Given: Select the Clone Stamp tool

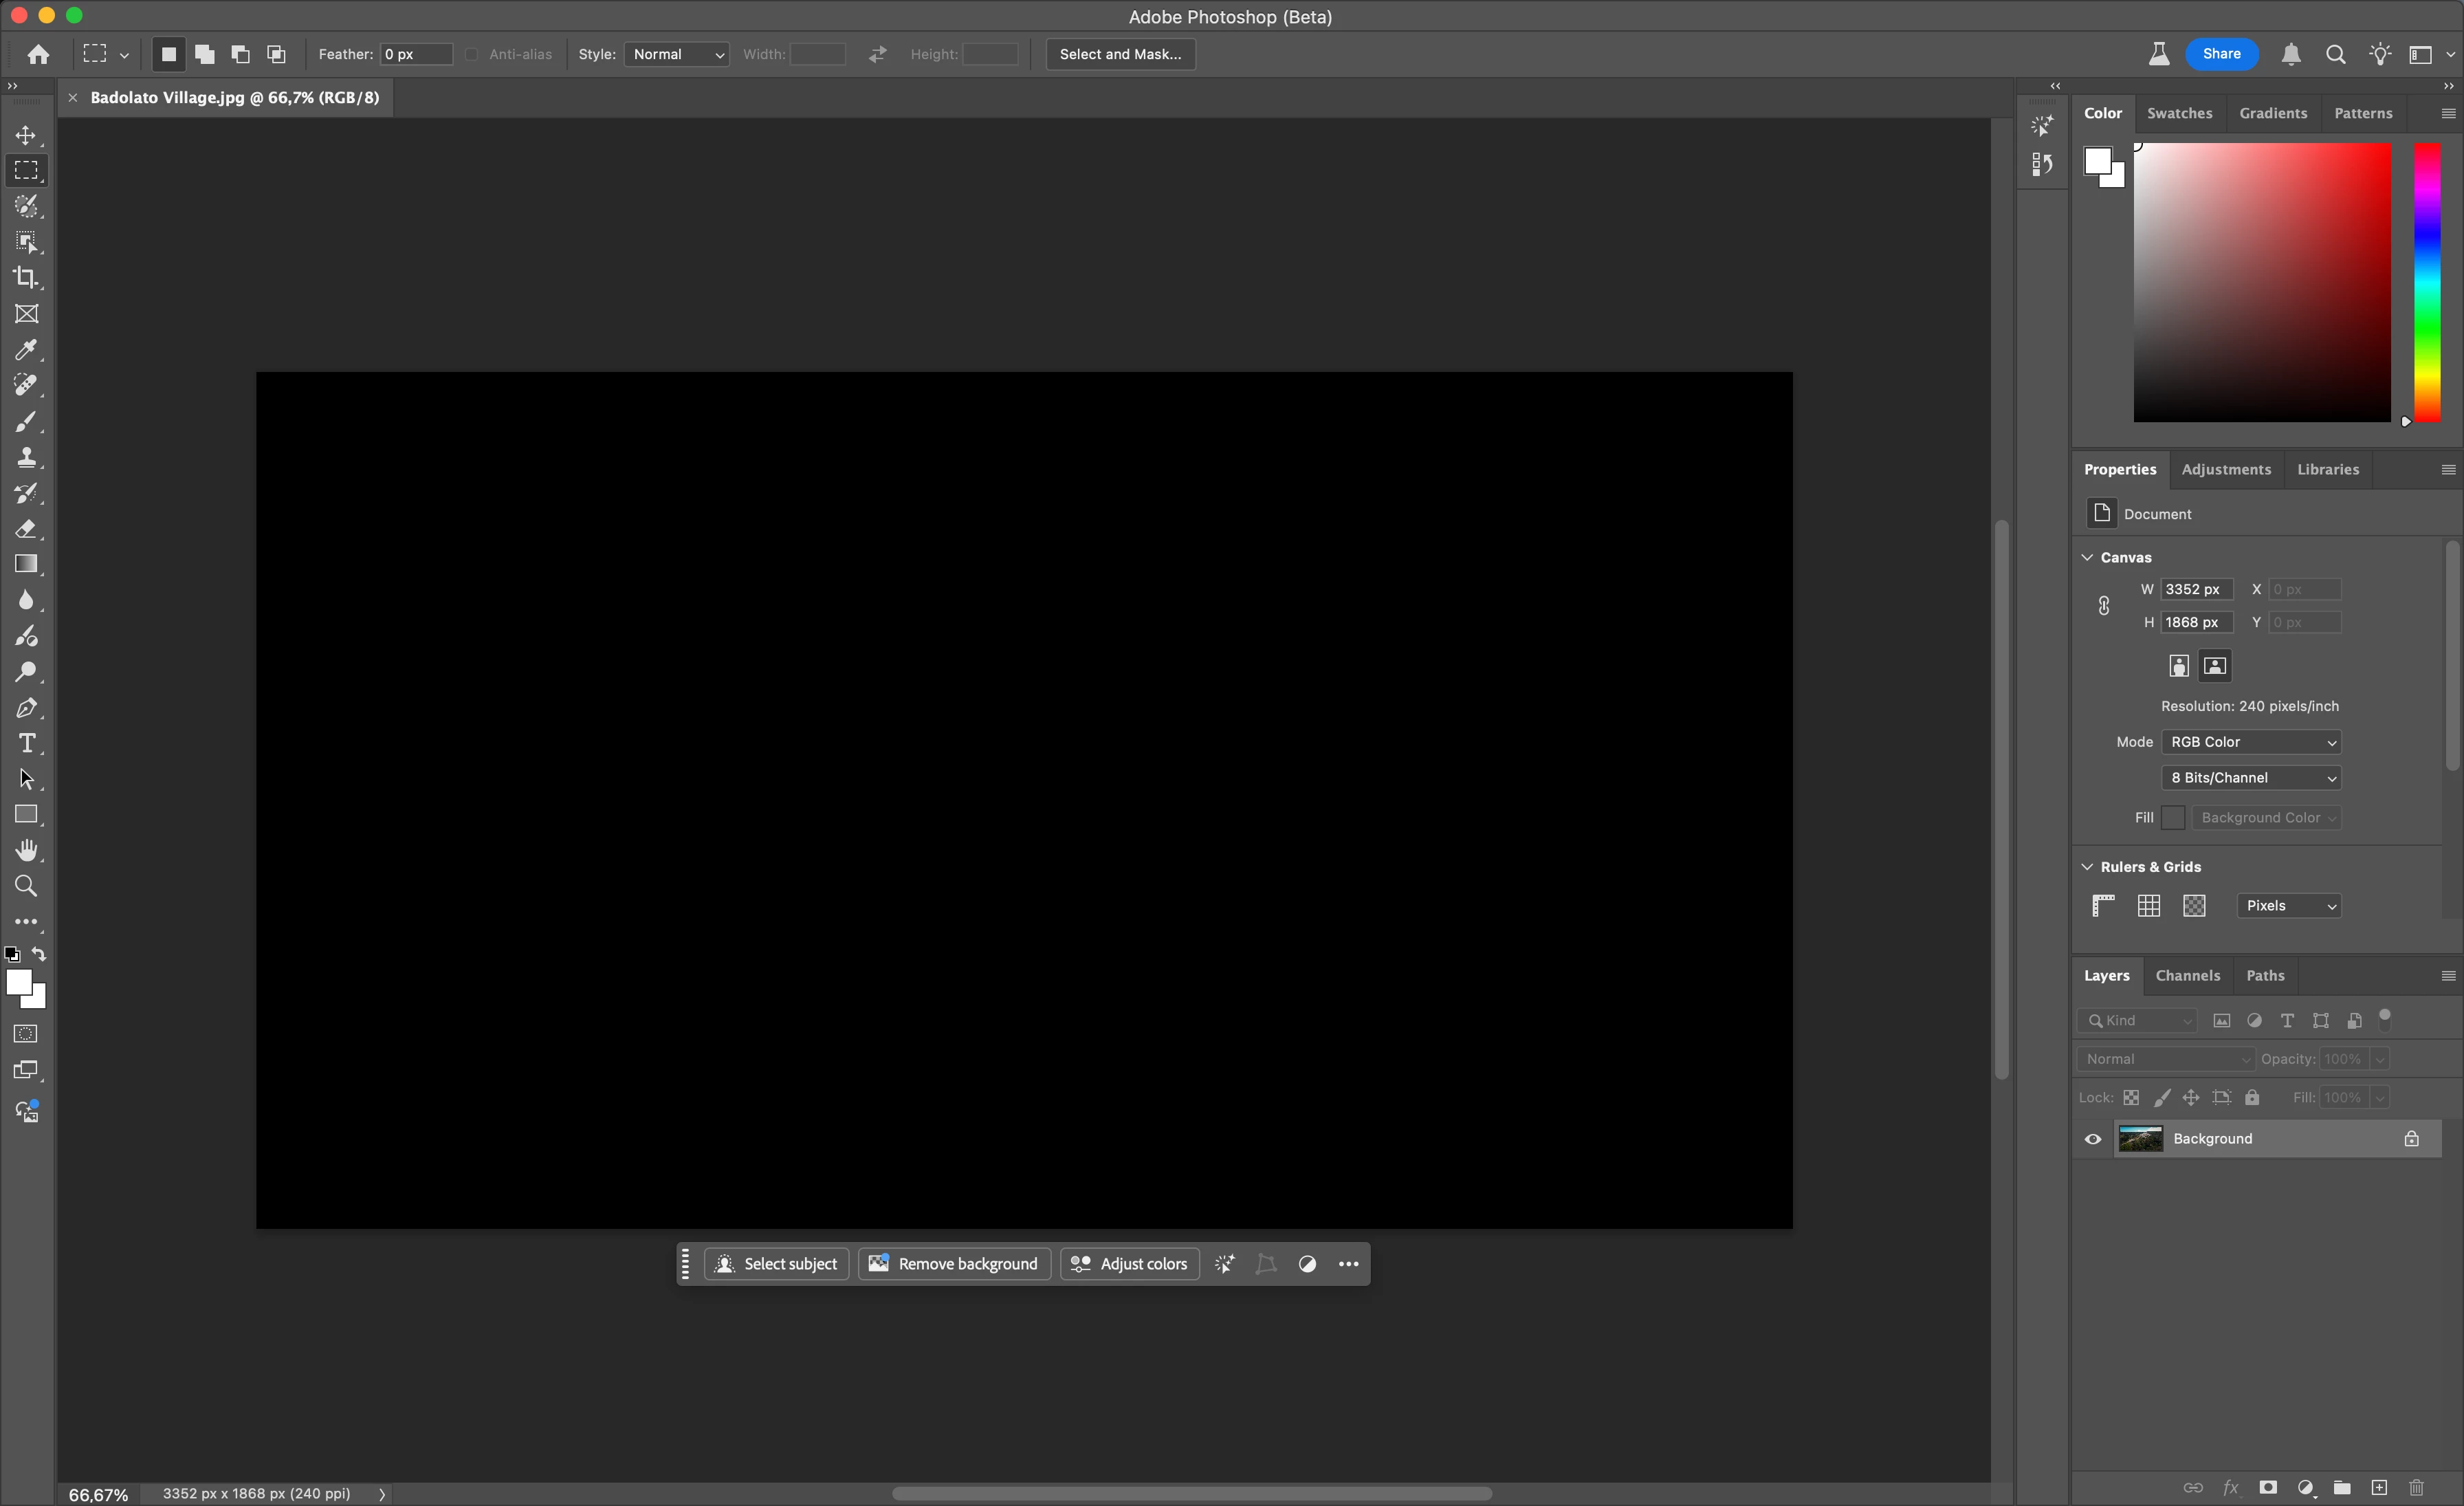Looking at the screenshot, I should point(26,457).
